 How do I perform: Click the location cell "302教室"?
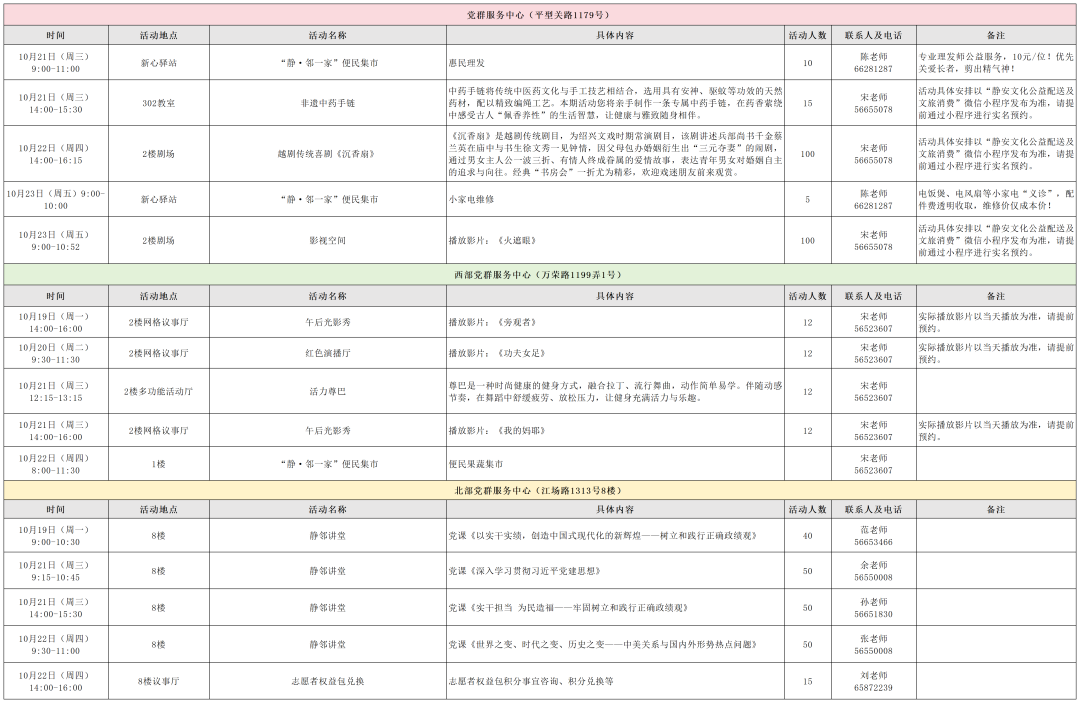pos(159,103)
